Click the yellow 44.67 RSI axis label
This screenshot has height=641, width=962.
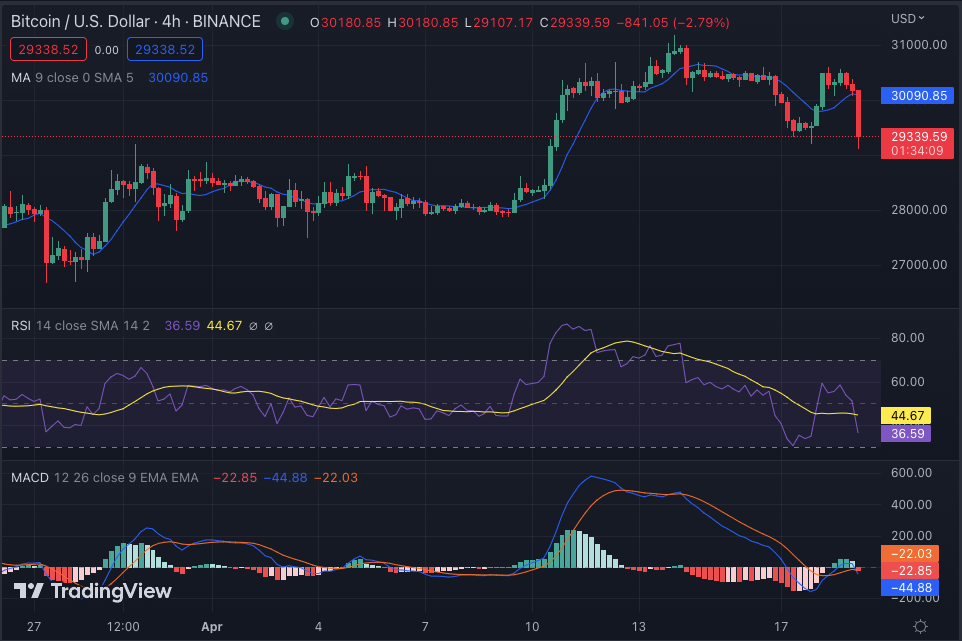click(906, 416)
